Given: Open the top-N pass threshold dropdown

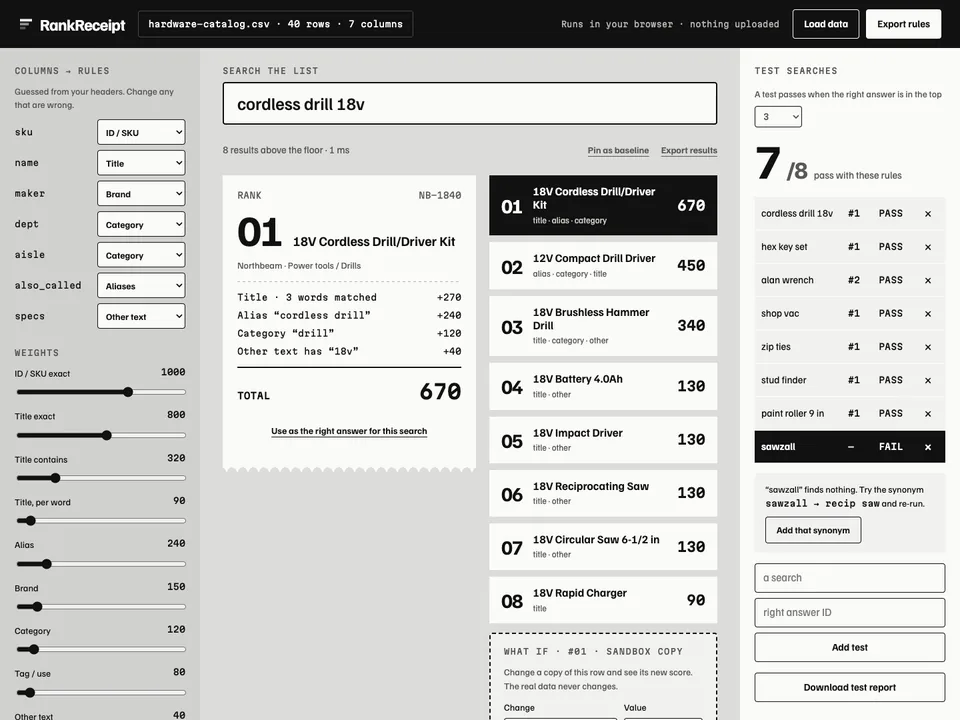Looking at the screenshot, I should (x=778, y=116).
